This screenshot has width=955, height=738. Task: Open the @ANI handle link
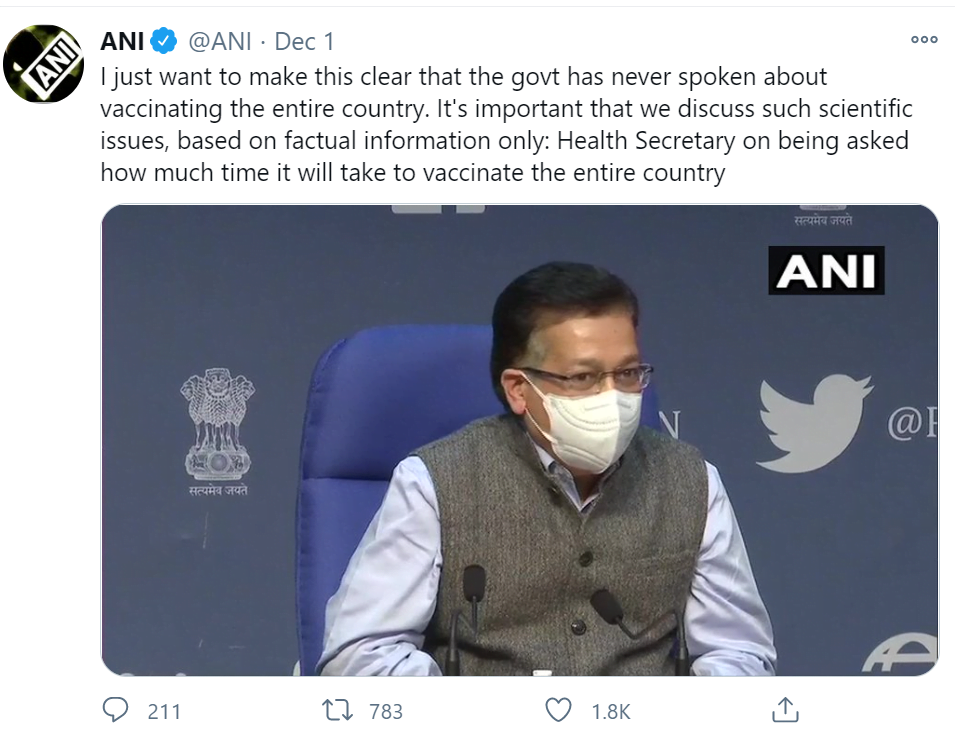[x=221, y=41]
